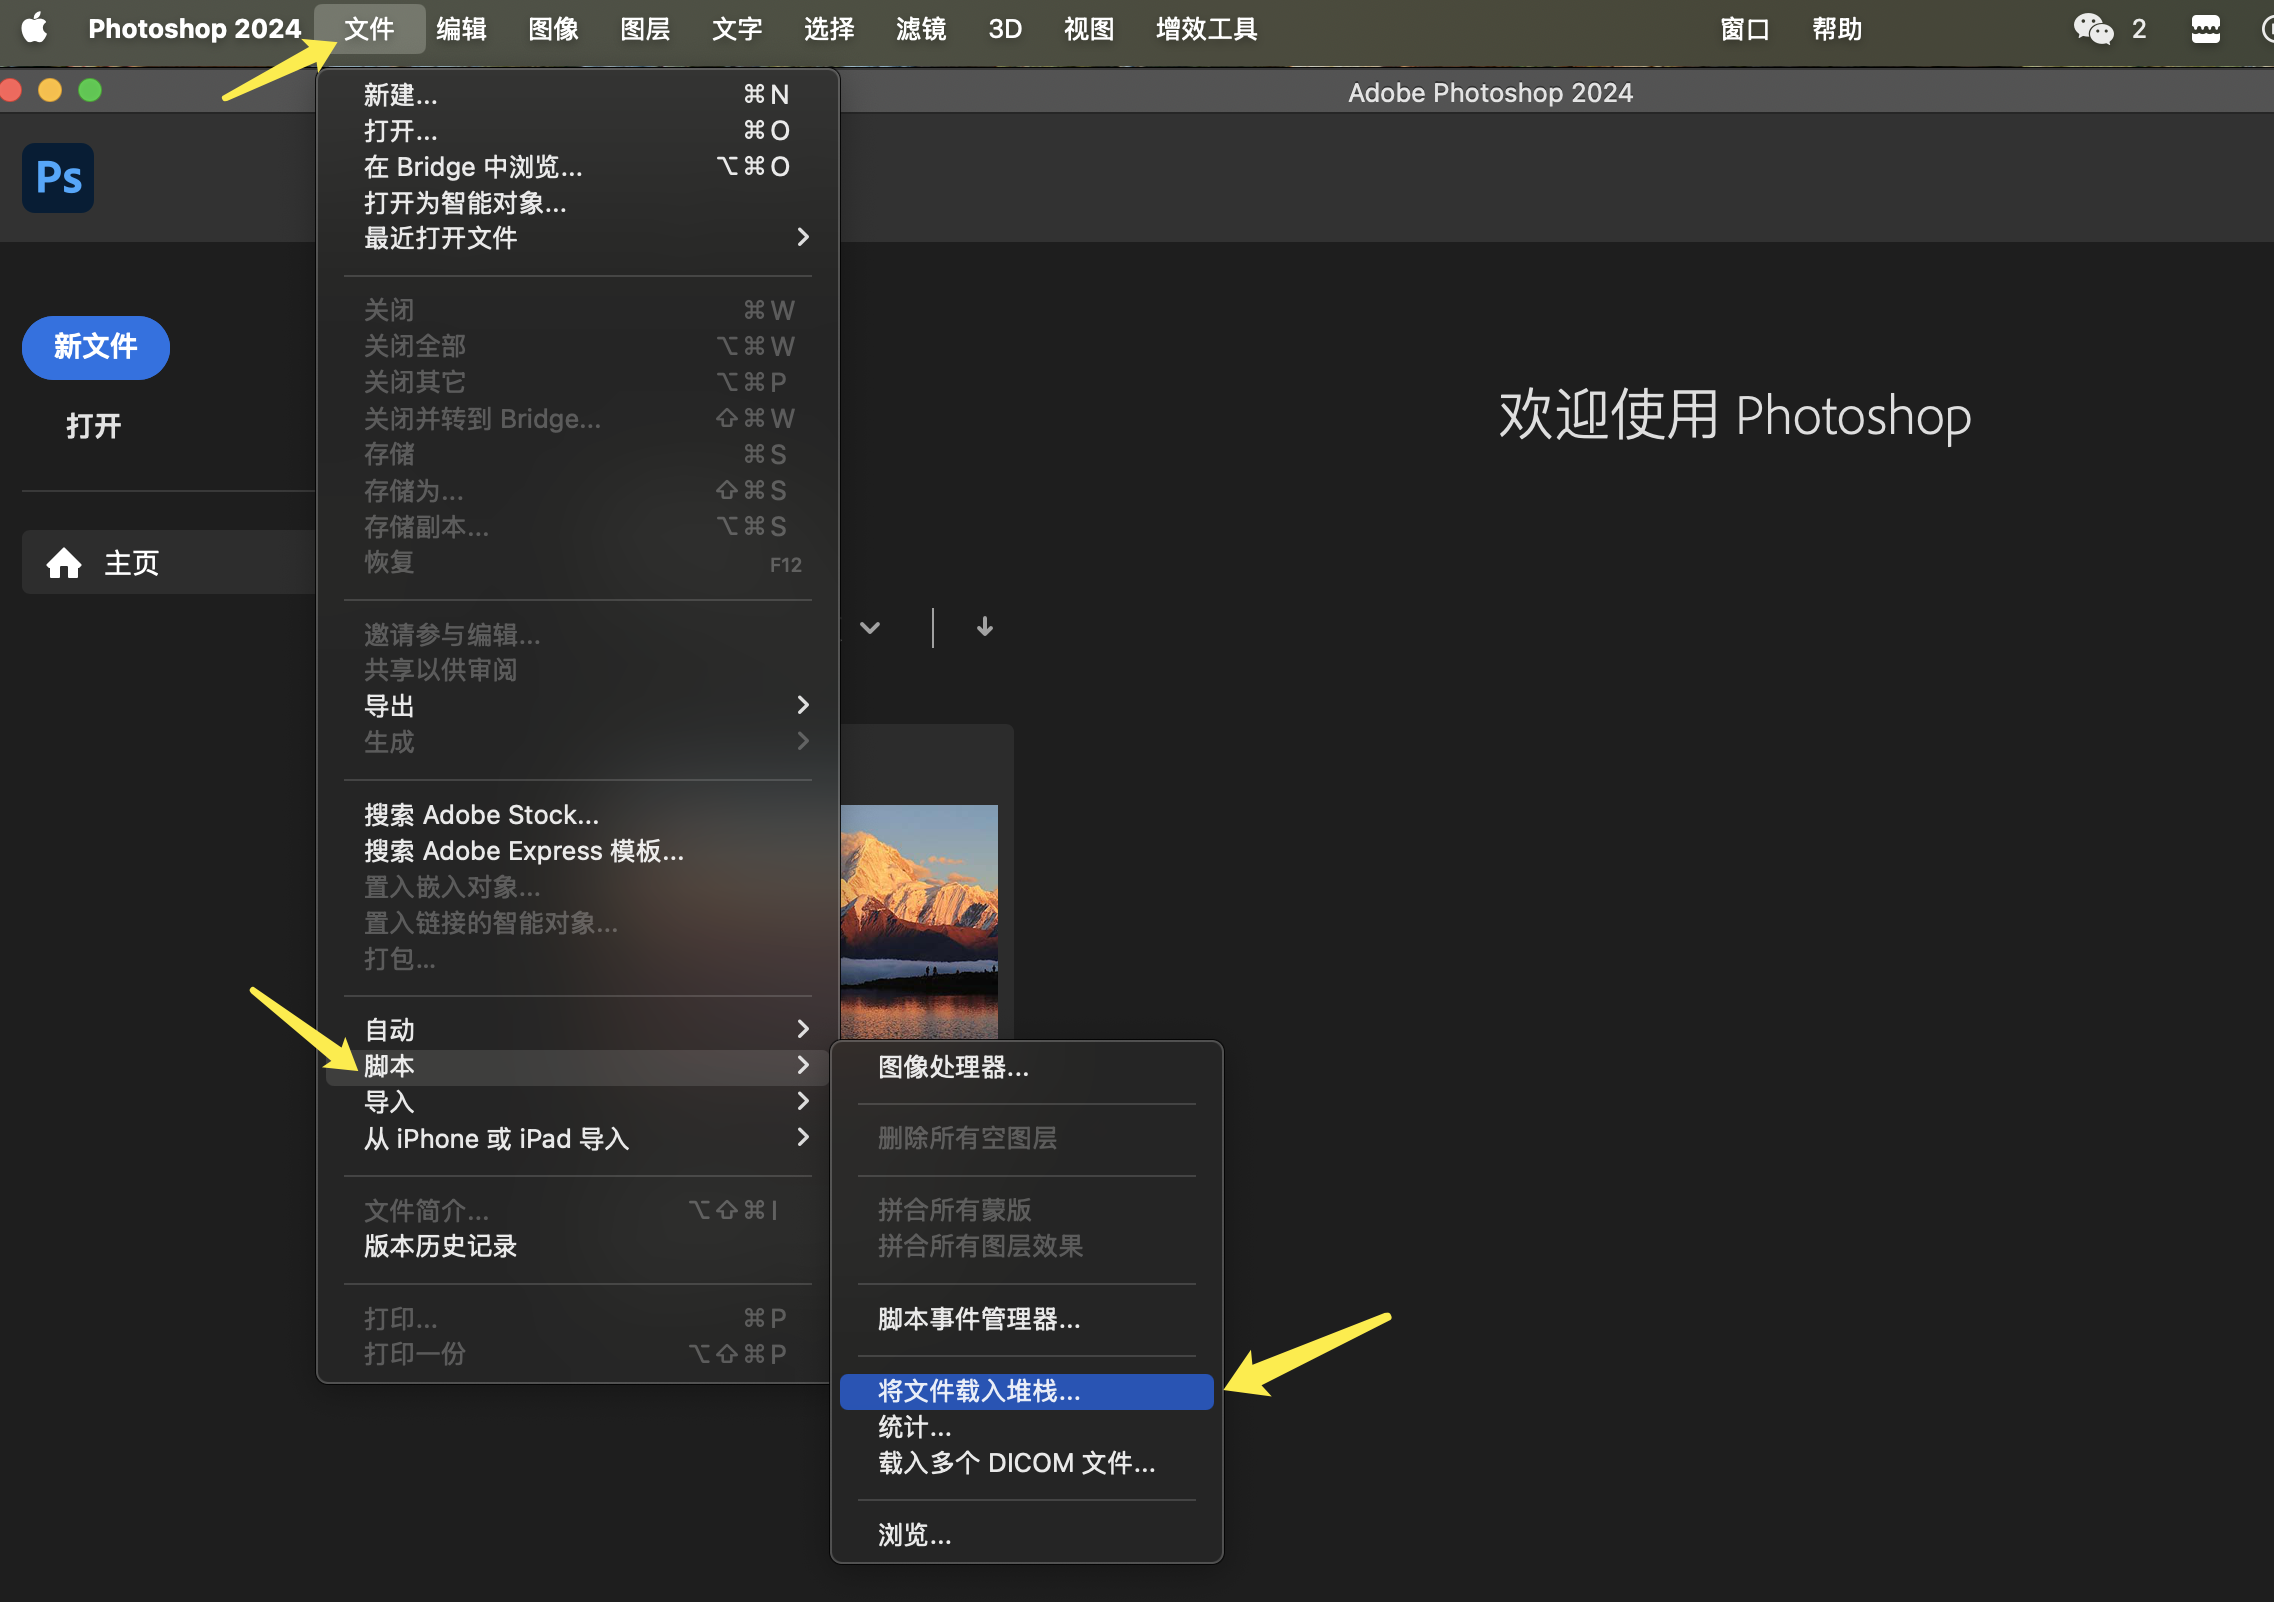The height and width of the screenshot is (1602, 2274).
Task: Click the 新文件 button
Action: click(96, 347)
